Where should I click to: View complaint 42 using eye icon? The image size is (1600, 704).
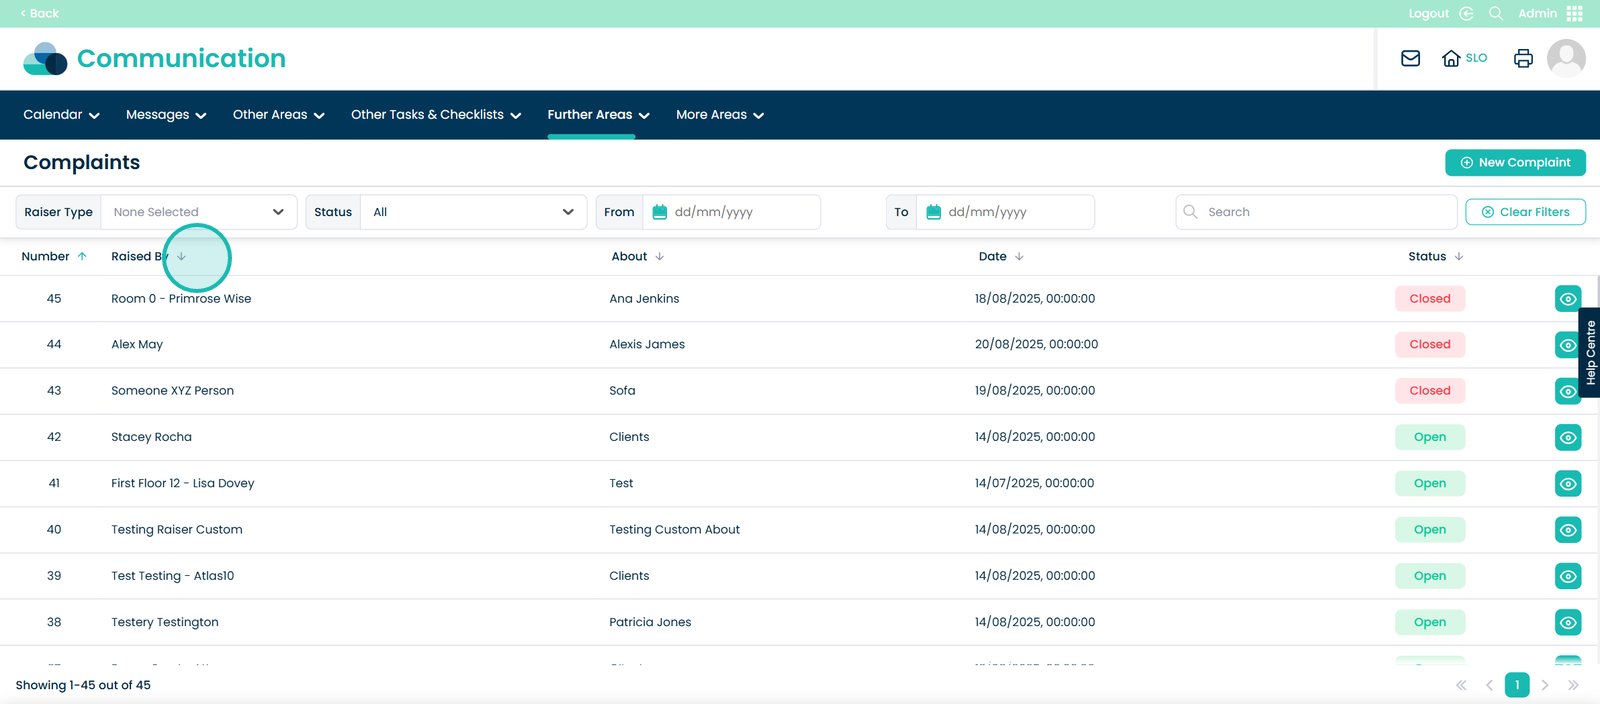(x=1568, y=437)
